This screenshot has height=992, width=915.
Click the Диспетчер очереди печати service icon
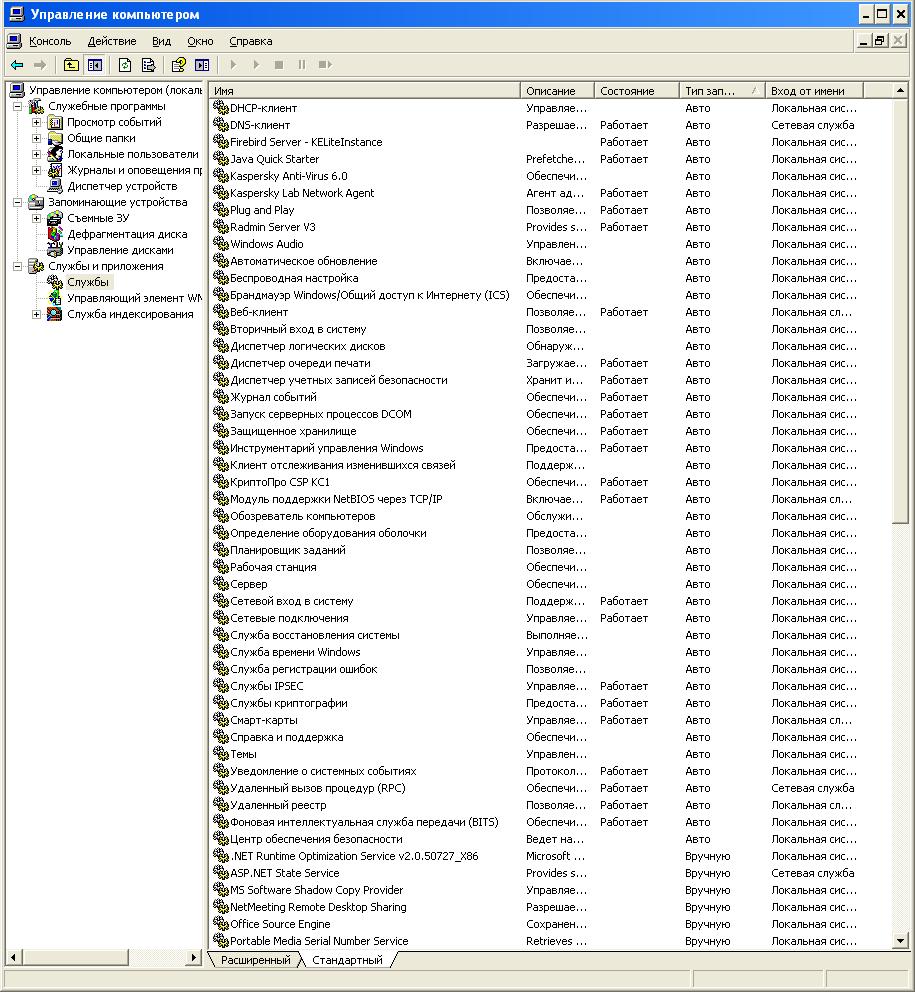[x=221, y=363]
